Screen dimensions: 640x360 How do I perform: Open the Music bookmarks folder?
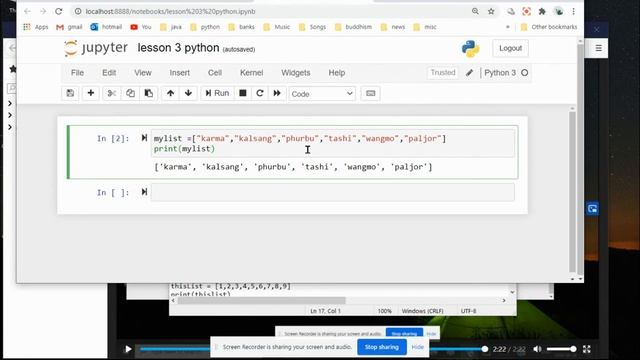coord(277,27)
